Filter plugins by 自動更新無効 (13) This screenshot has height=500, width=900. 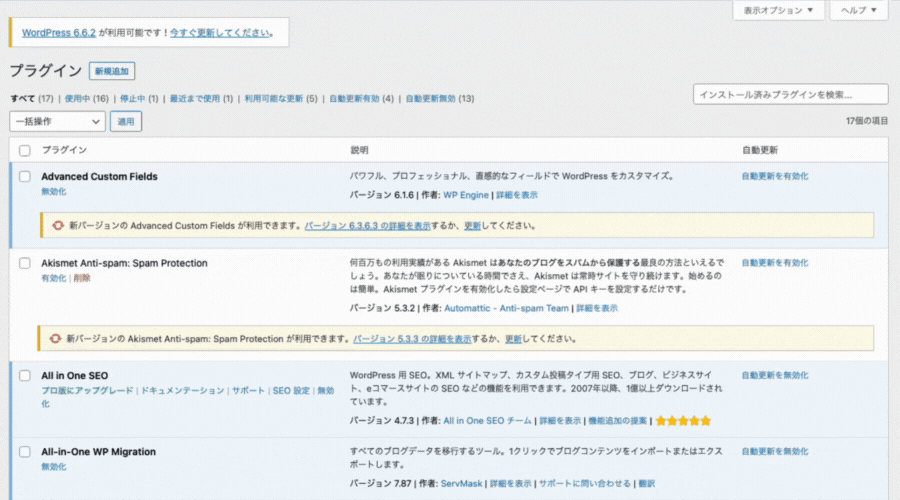point(440,99)
